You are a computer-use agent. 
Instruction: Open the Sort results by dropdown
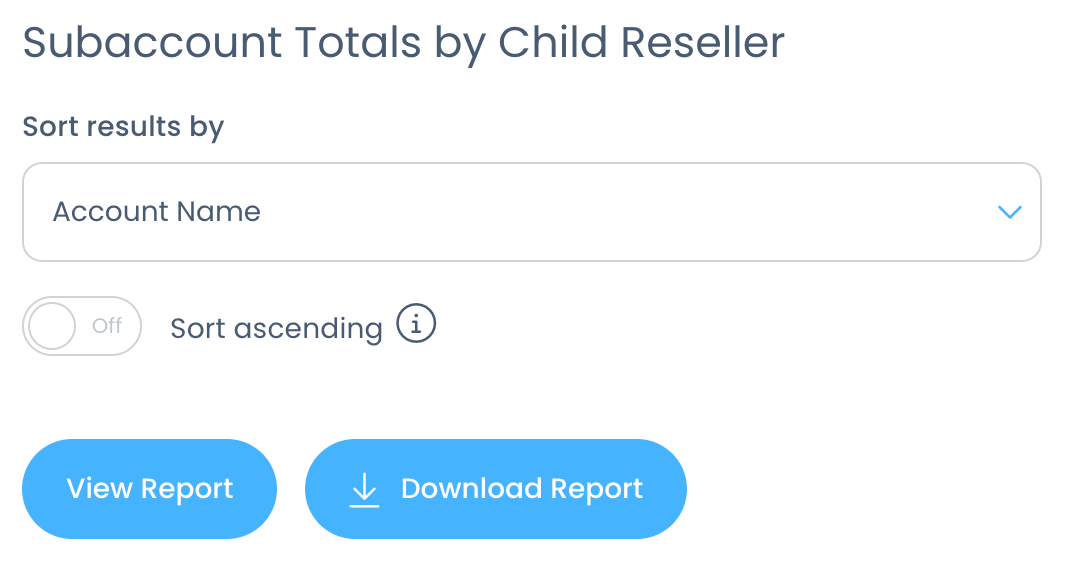coord(532,212)
